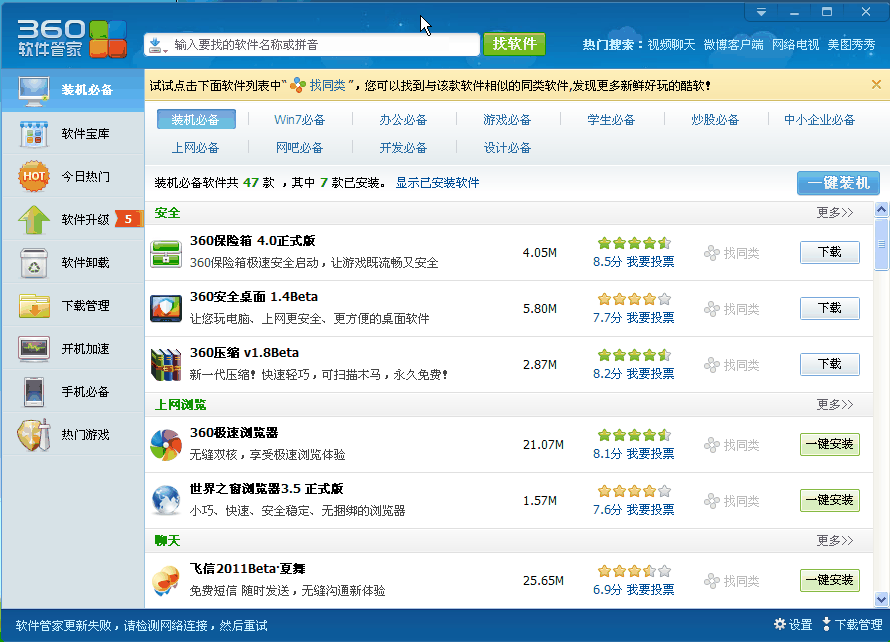Click the 360 Secure Desktop app icon
890x642 pixels.
(165, 309)
